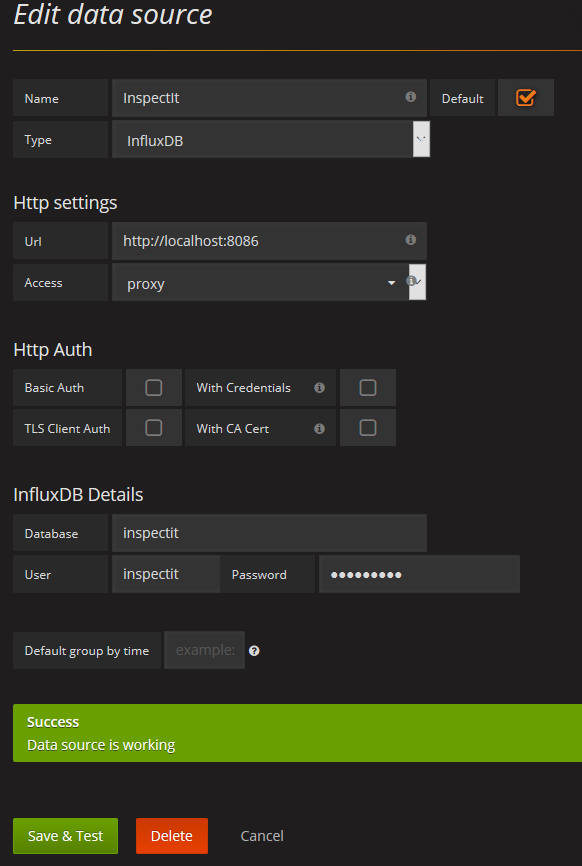Image resolution: width=582 pixels, height=866 pixels.
Task: Click the info icon in Name field
Action: pos(410,97)
